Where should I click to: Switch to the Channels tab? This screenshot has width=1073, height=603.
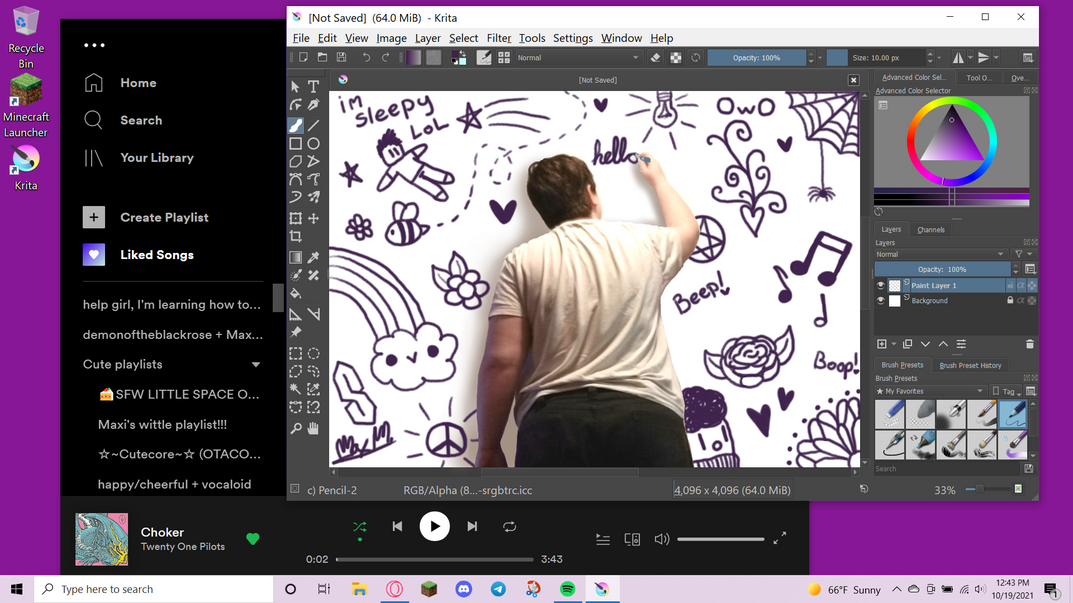coord(930,229)
